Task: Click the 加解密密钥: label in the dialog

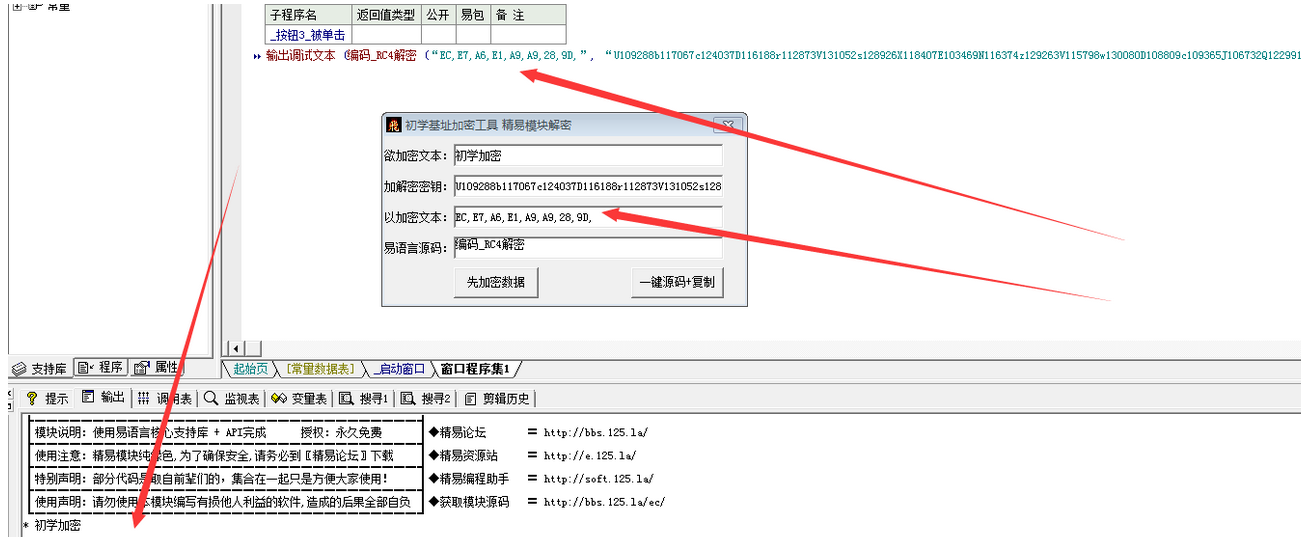Action: point(417,187)
